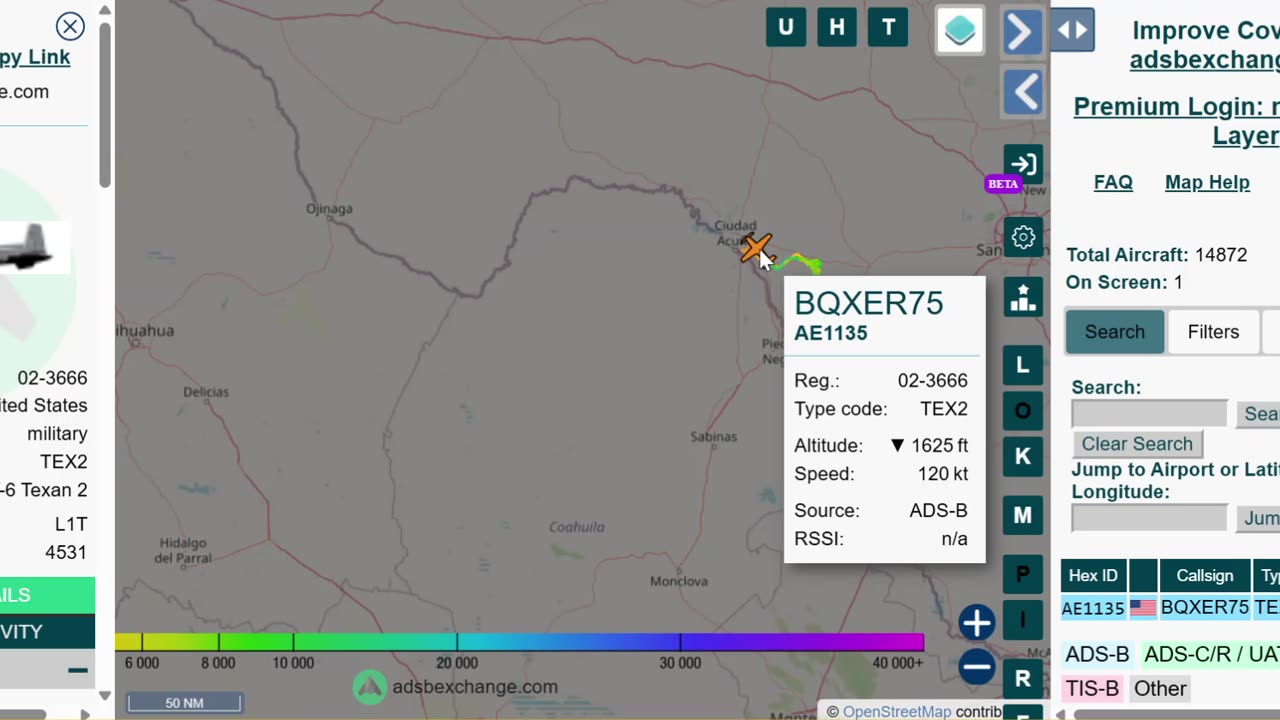Click the Jump to Airport input field
1280x720 pixels.
point(1149,517)
